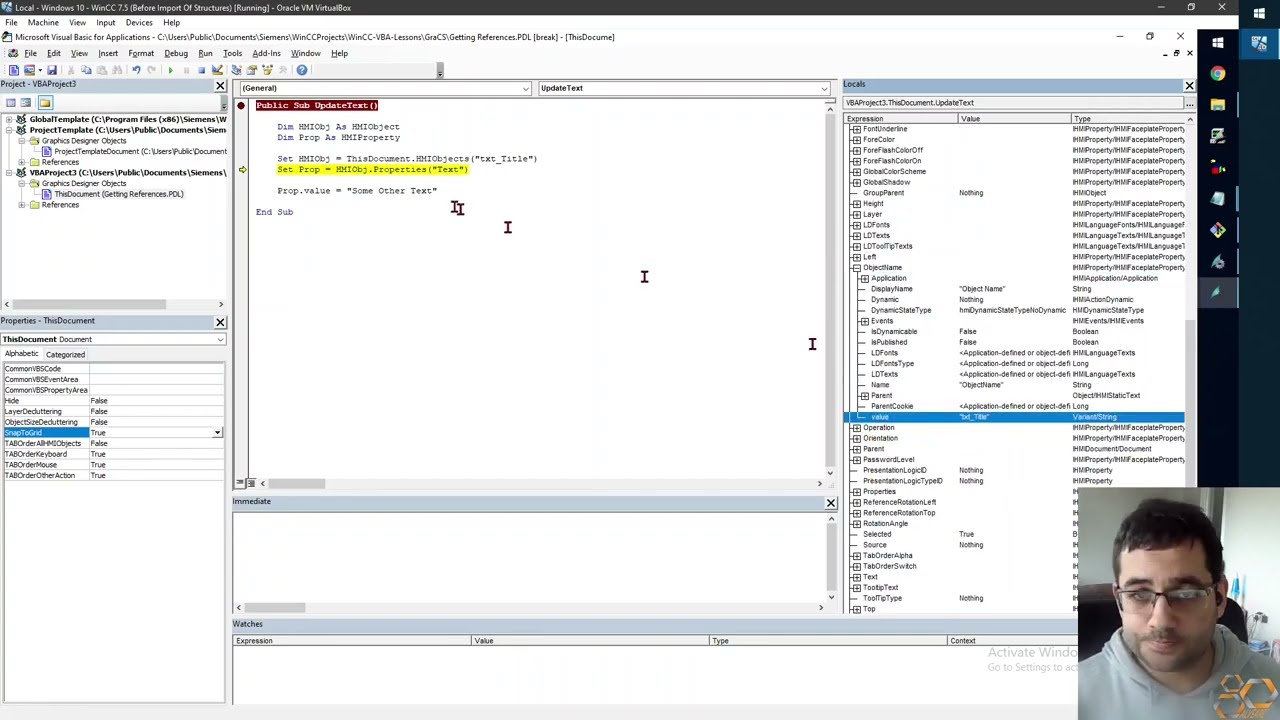Open the (General) object dropdown
The image size is (1280, 720).
[x=526, y=88]
